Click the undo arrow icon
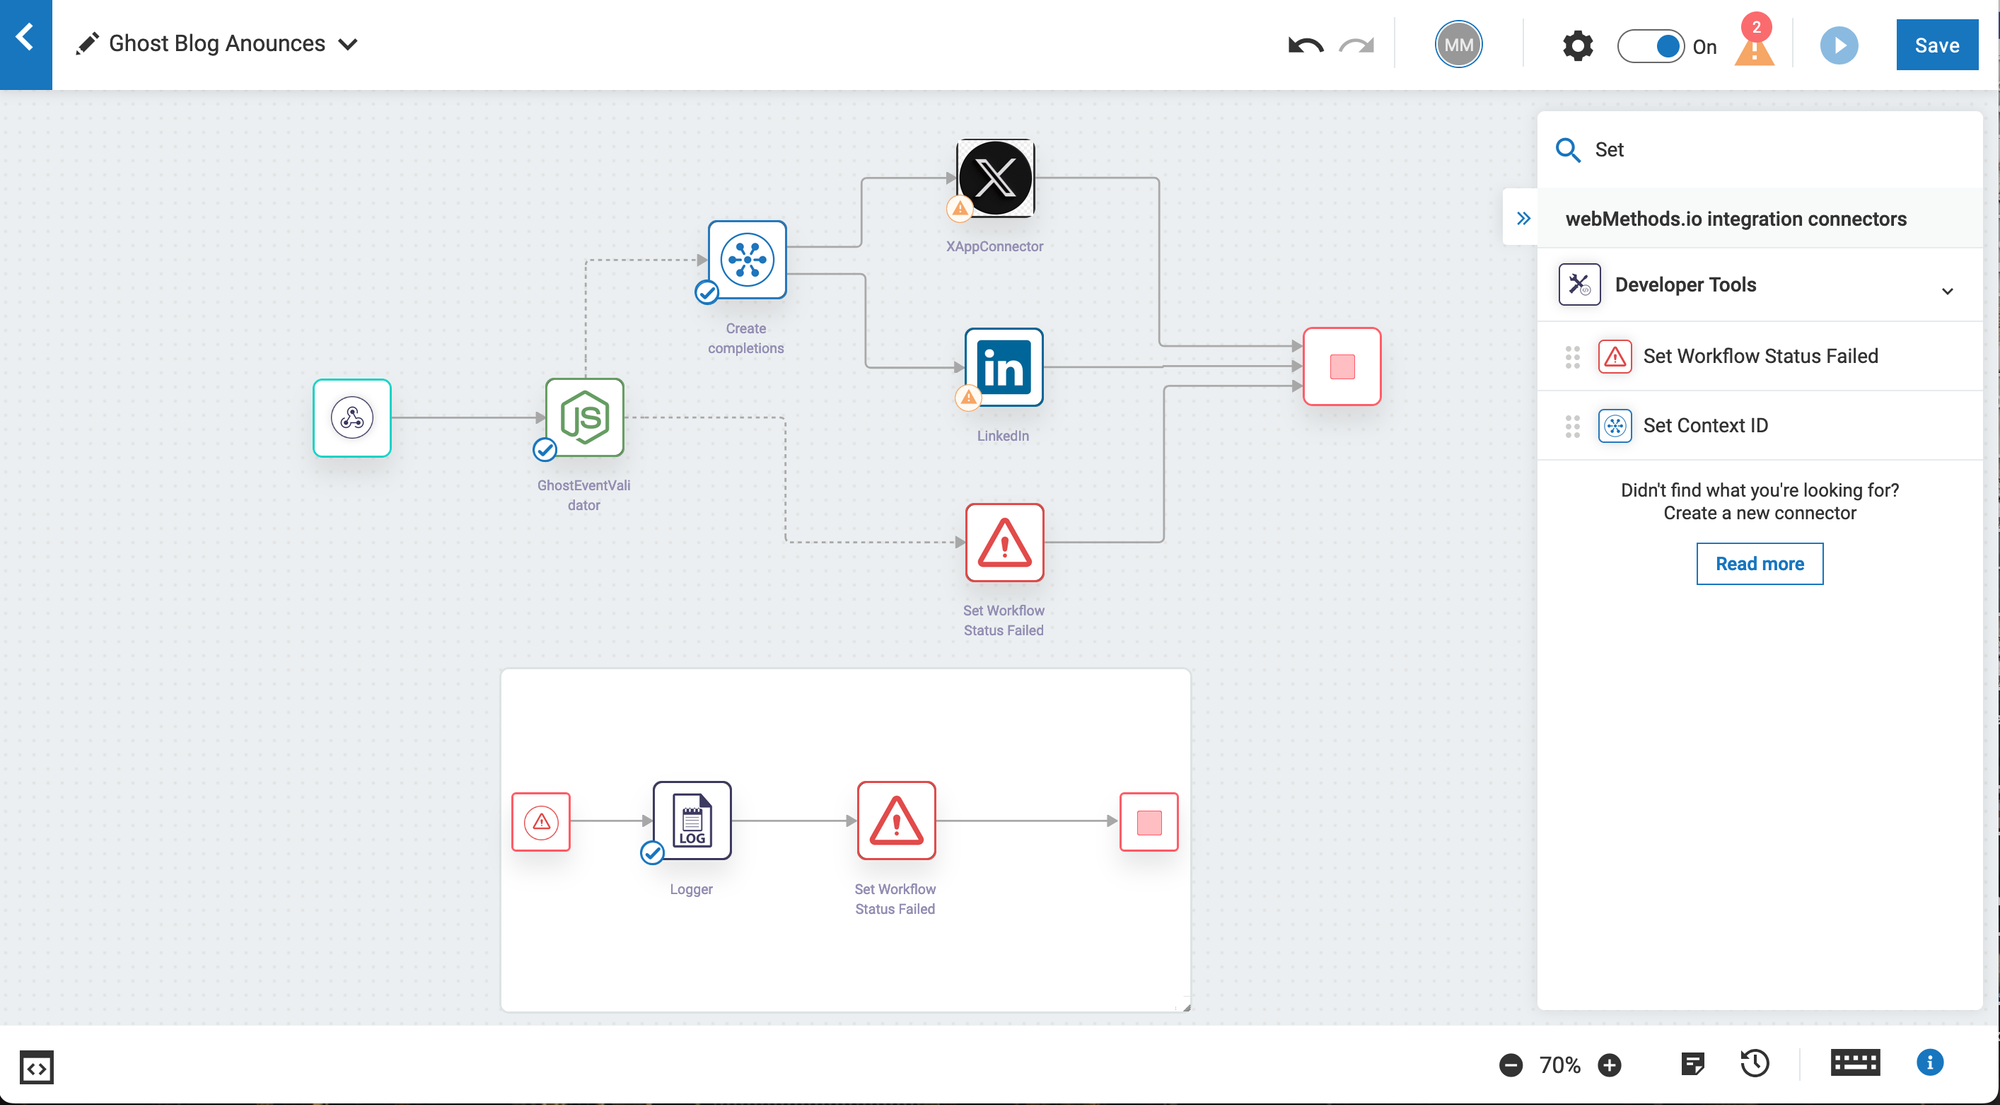The image size is (2000, 1105). pos(1305,45)
